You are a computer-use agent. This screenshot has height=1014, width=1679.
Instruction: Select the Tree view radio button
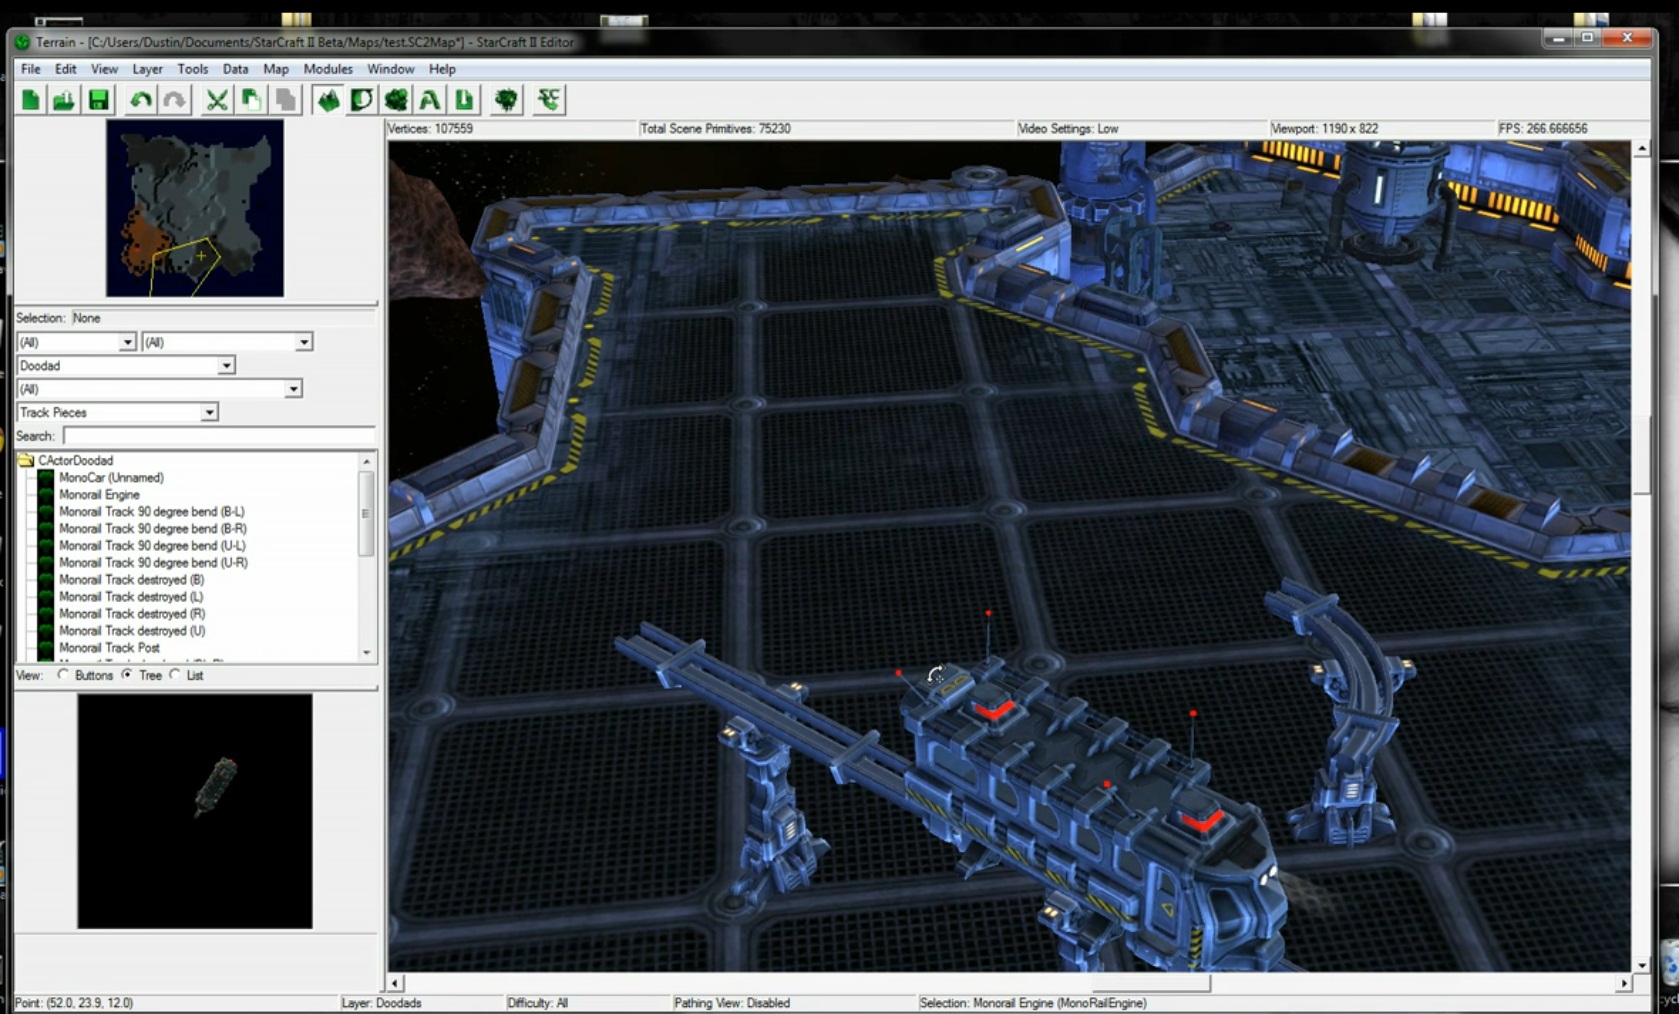point(127,675)
